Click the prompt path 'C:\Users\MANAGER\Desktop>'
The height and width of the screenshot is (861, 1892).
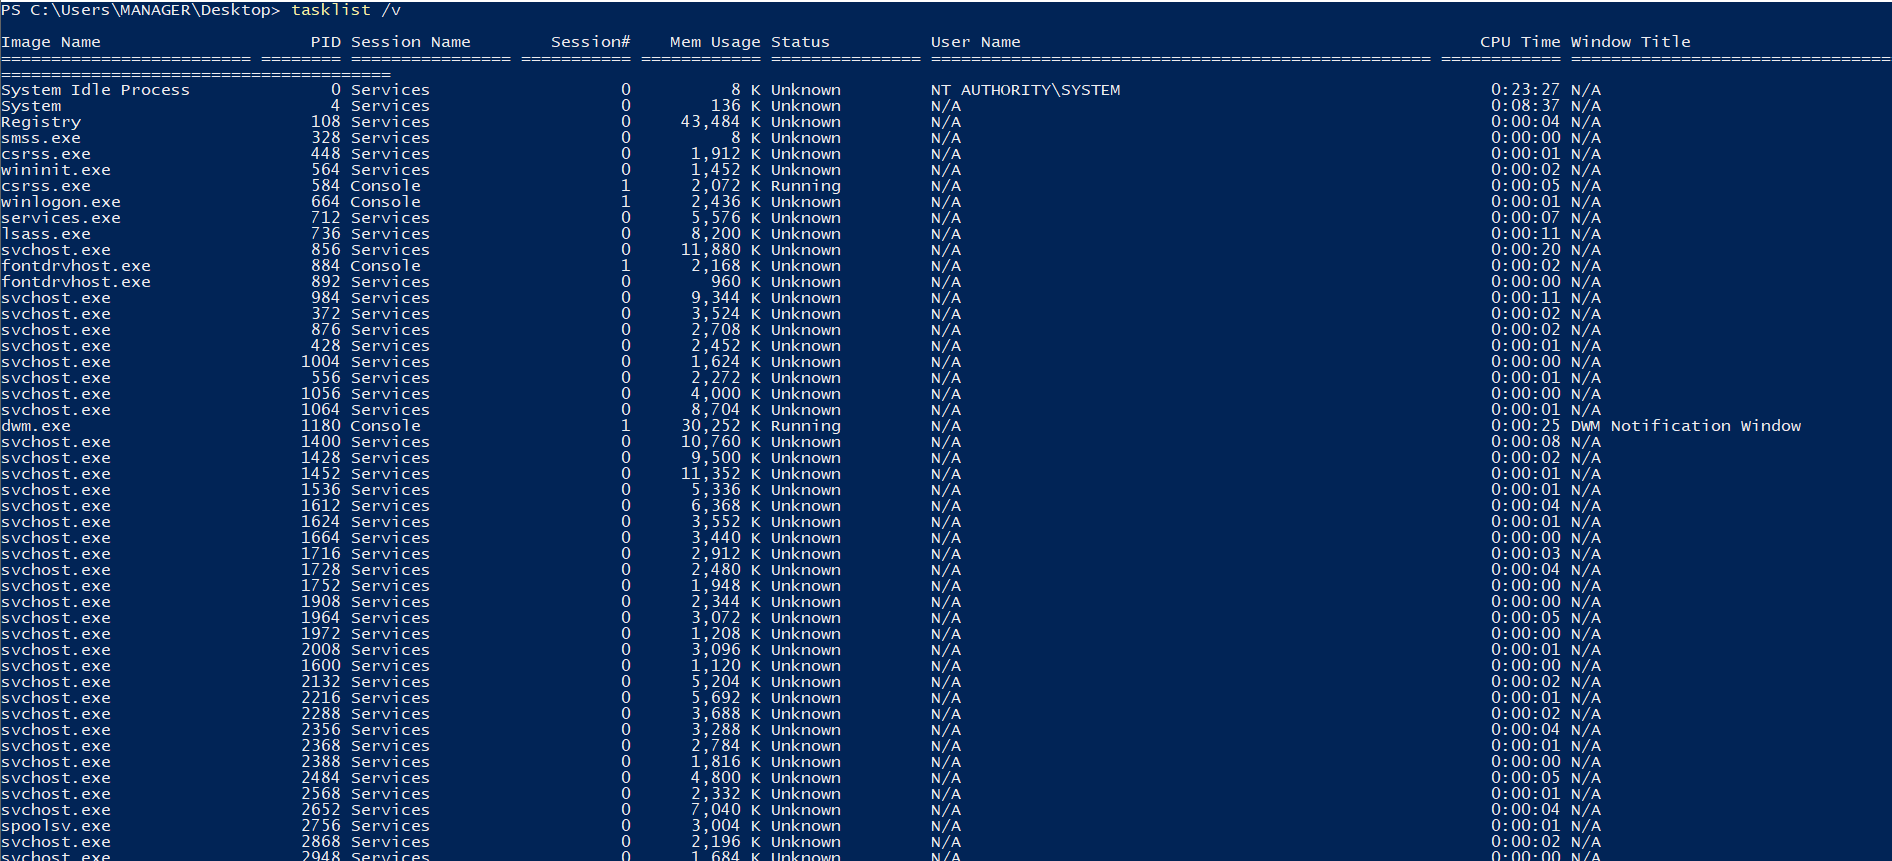pos(156,10)
